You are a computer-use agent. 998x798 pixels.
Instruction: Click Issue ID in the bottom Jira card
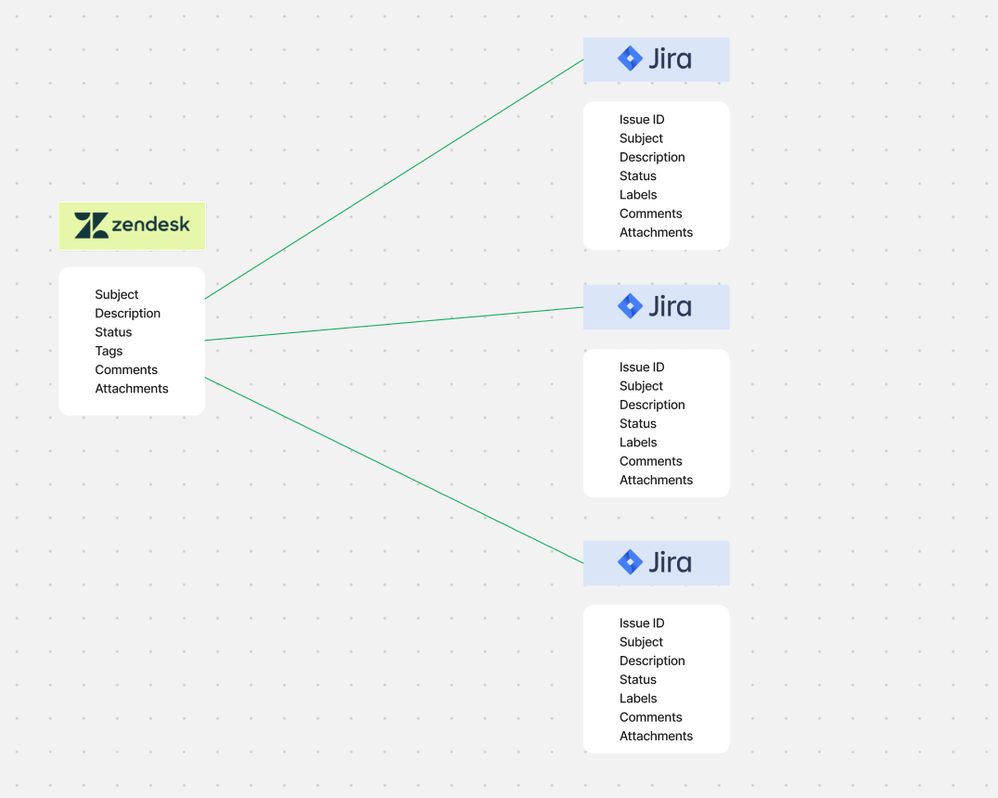pos(642,623)
